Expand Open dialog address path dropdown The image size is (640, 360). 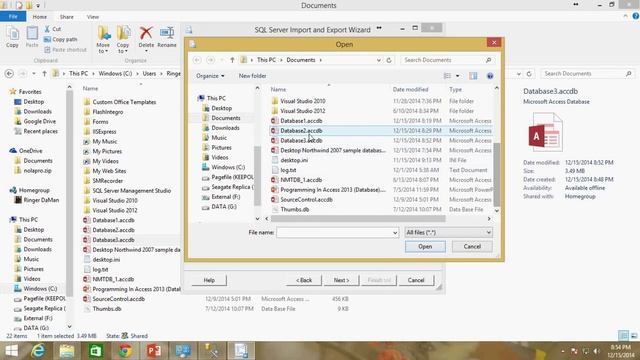[378, 60]
